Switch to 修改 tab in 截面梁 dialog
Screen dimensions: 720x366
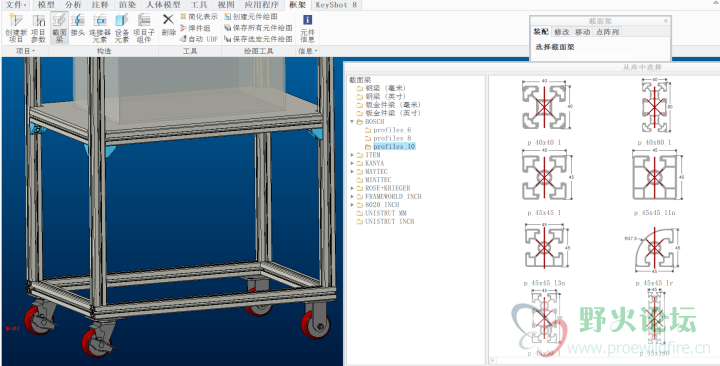point(561,32)
